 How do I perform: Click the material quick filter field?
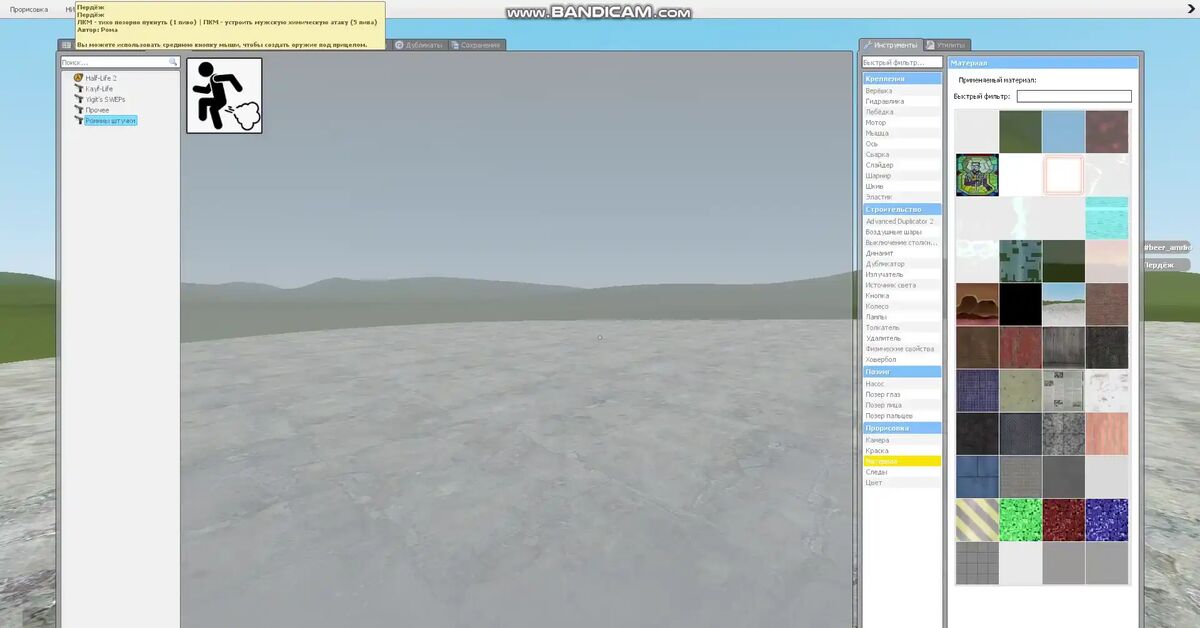(1074, 97)
